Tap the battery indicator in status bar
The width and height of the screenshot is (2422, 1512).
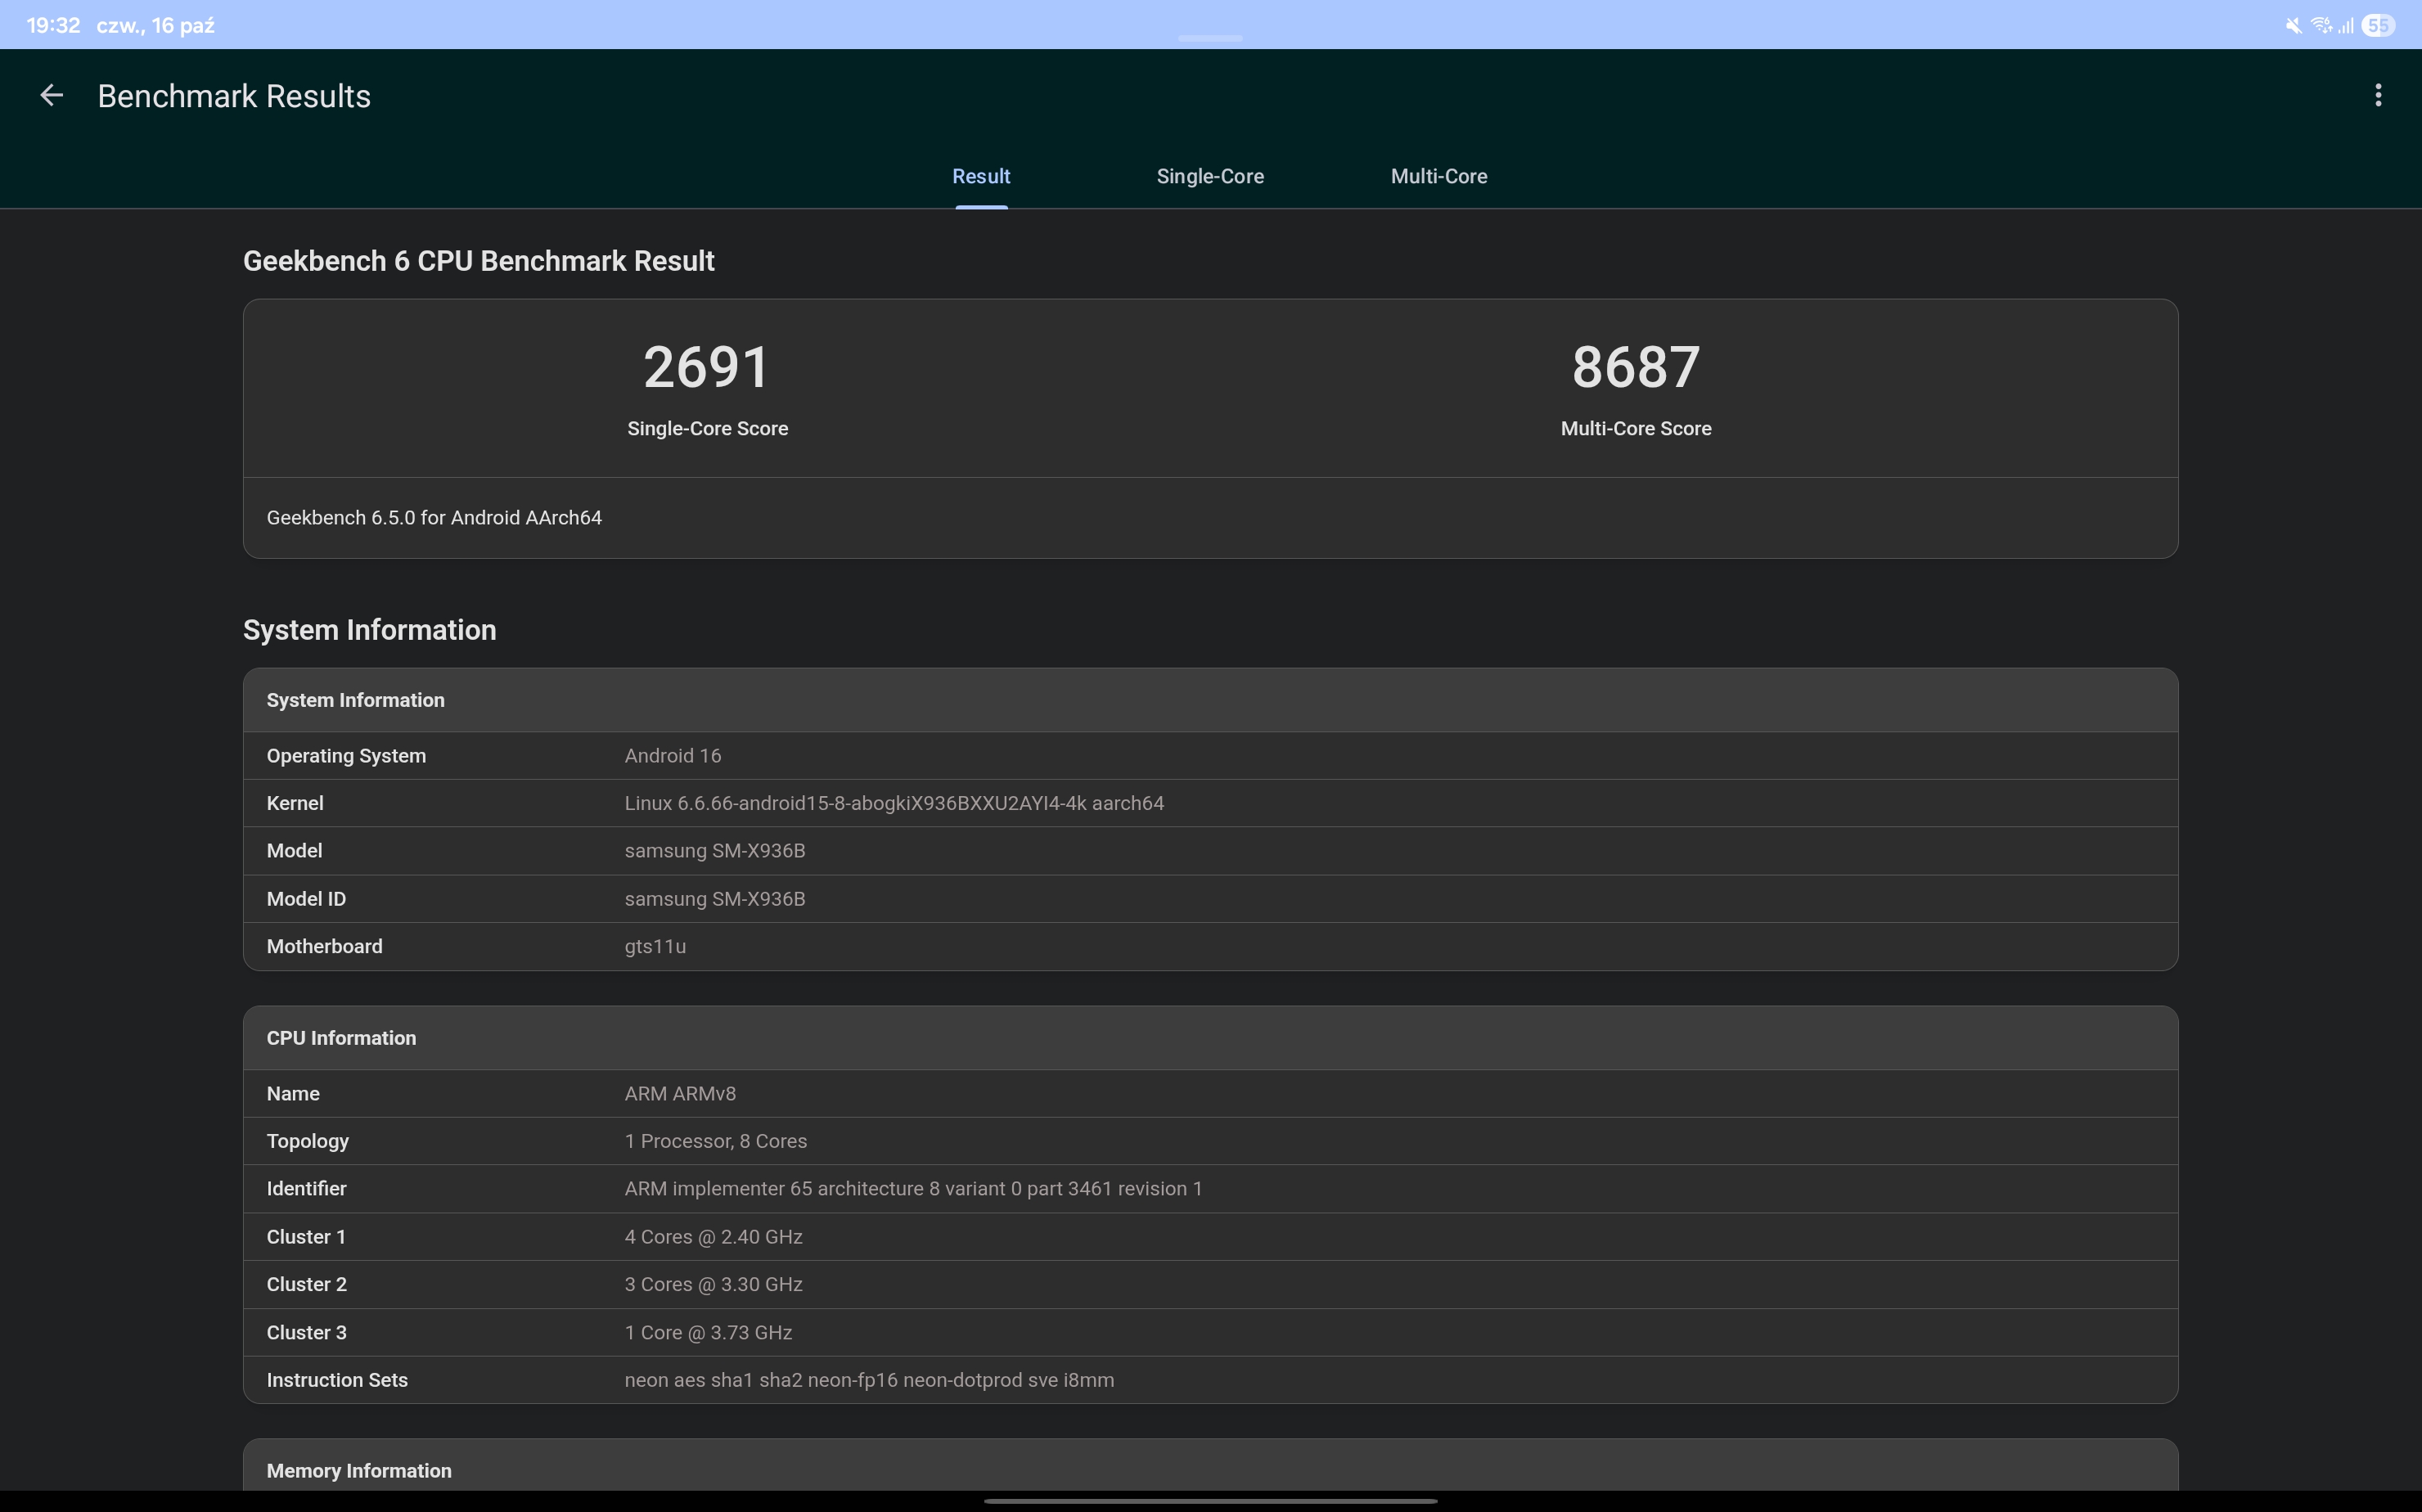[2379, 26]
